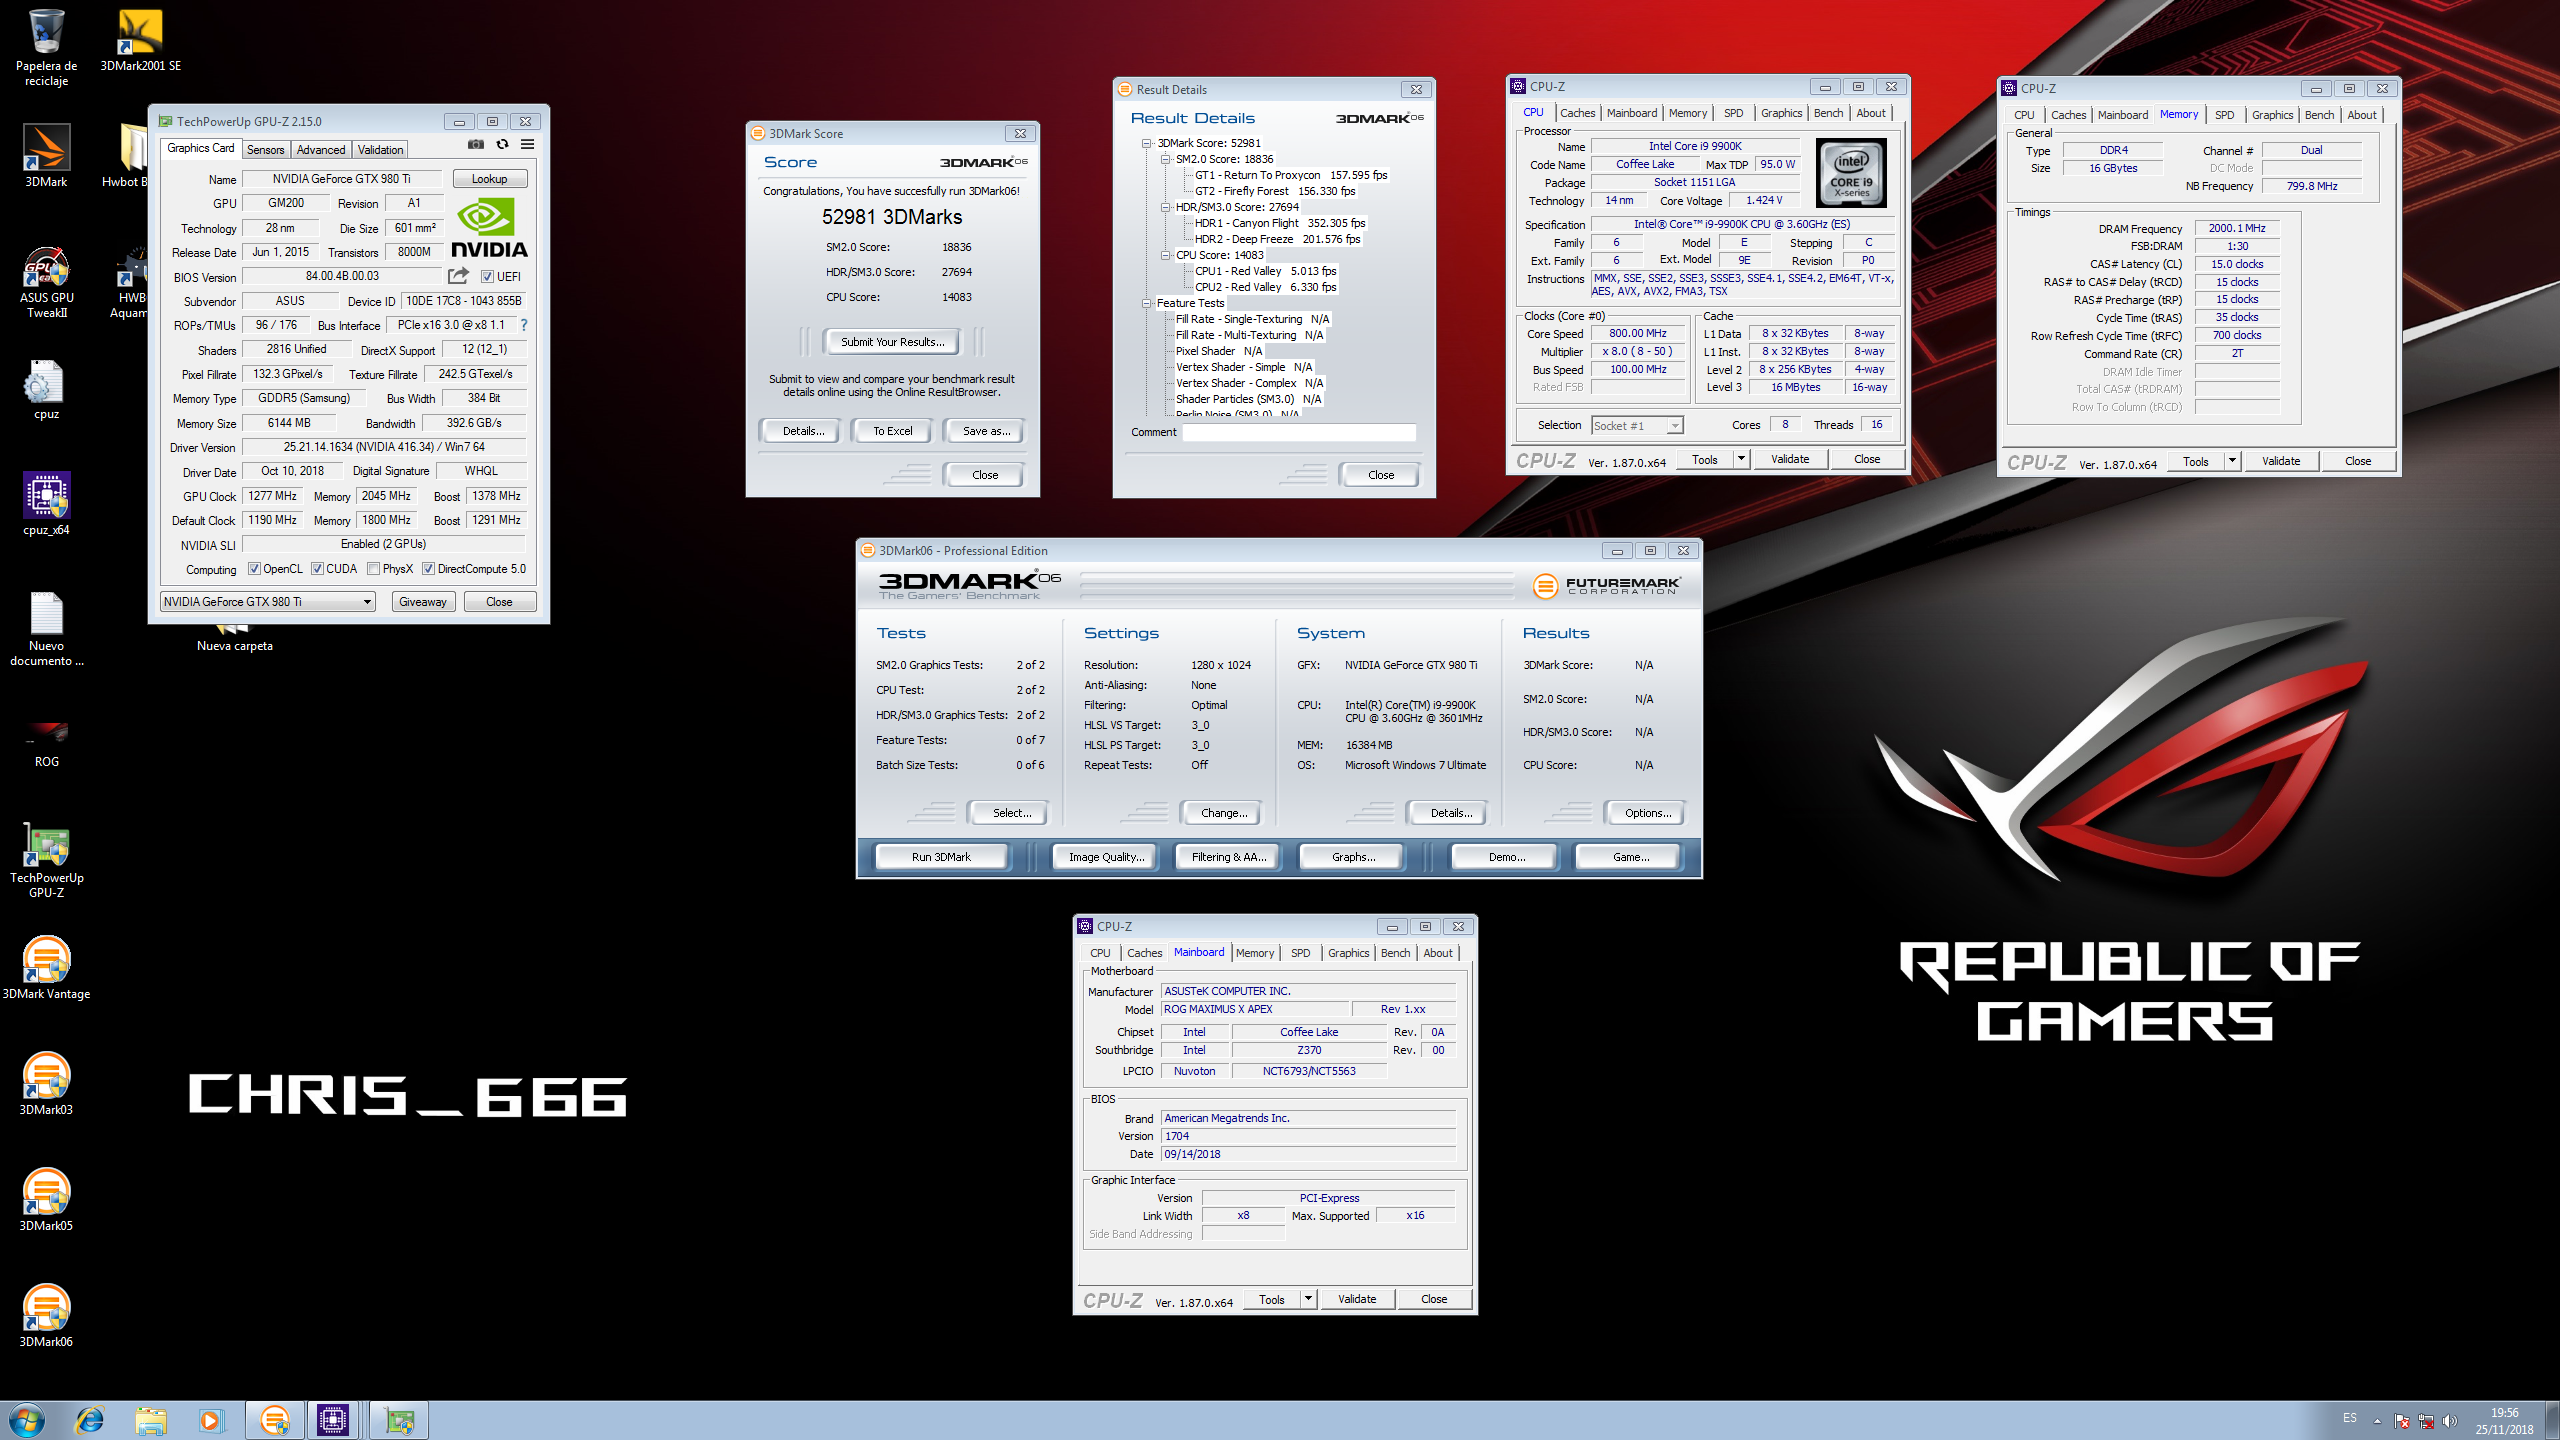The image size is (2560, 1440).
Task: Open the cpuz desktop icon
Action: pyautogui.click(x=46, y=390)
